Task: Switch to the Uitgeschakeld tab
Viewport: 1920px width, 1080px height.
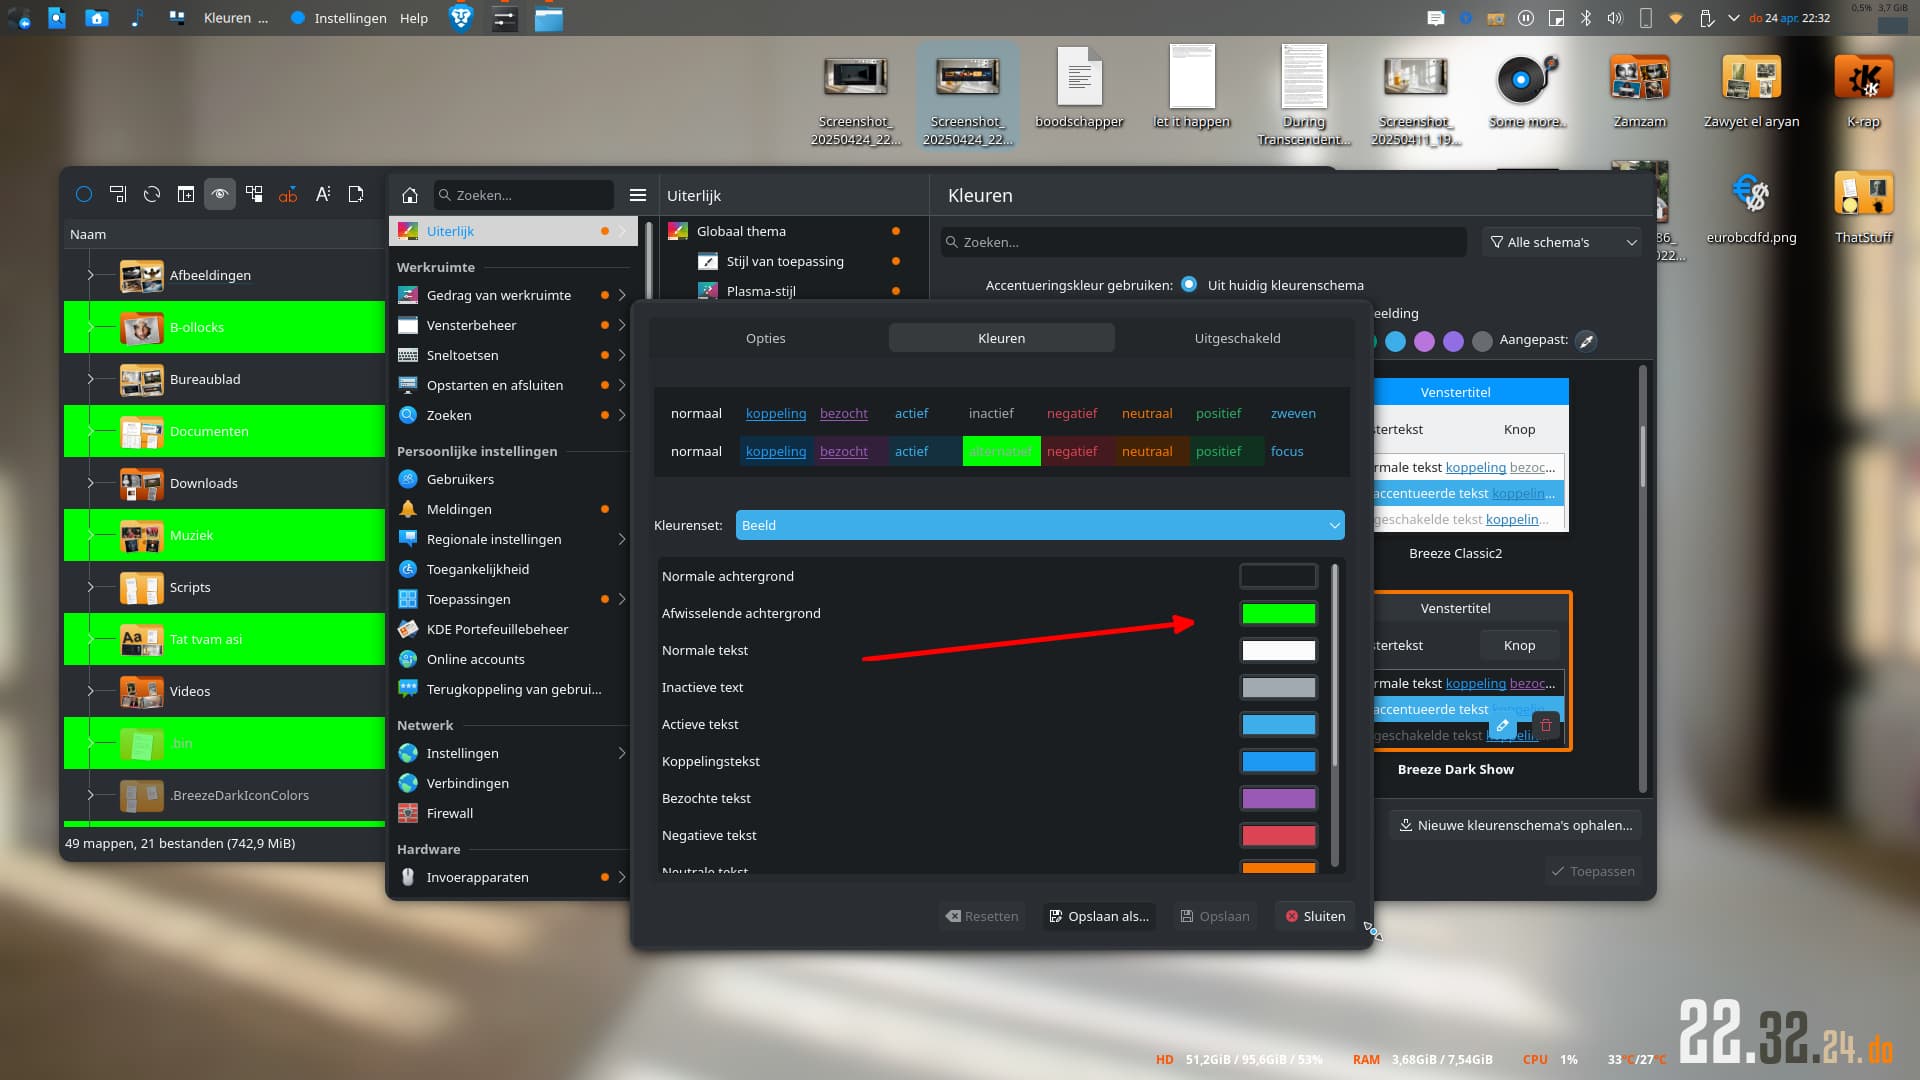Action: pyautogui.click(x=1237, y=338)
